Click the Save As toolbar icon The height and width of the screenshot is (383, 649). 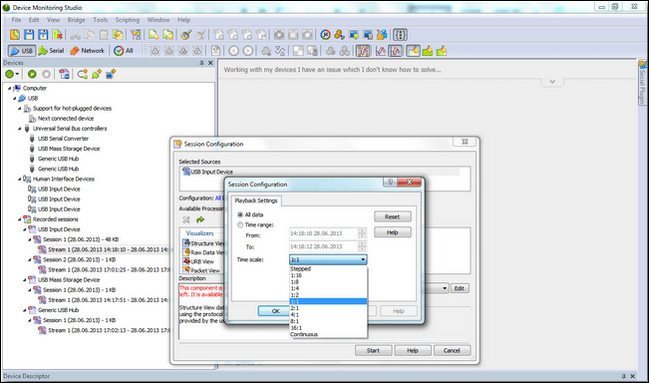coord(43,35)
